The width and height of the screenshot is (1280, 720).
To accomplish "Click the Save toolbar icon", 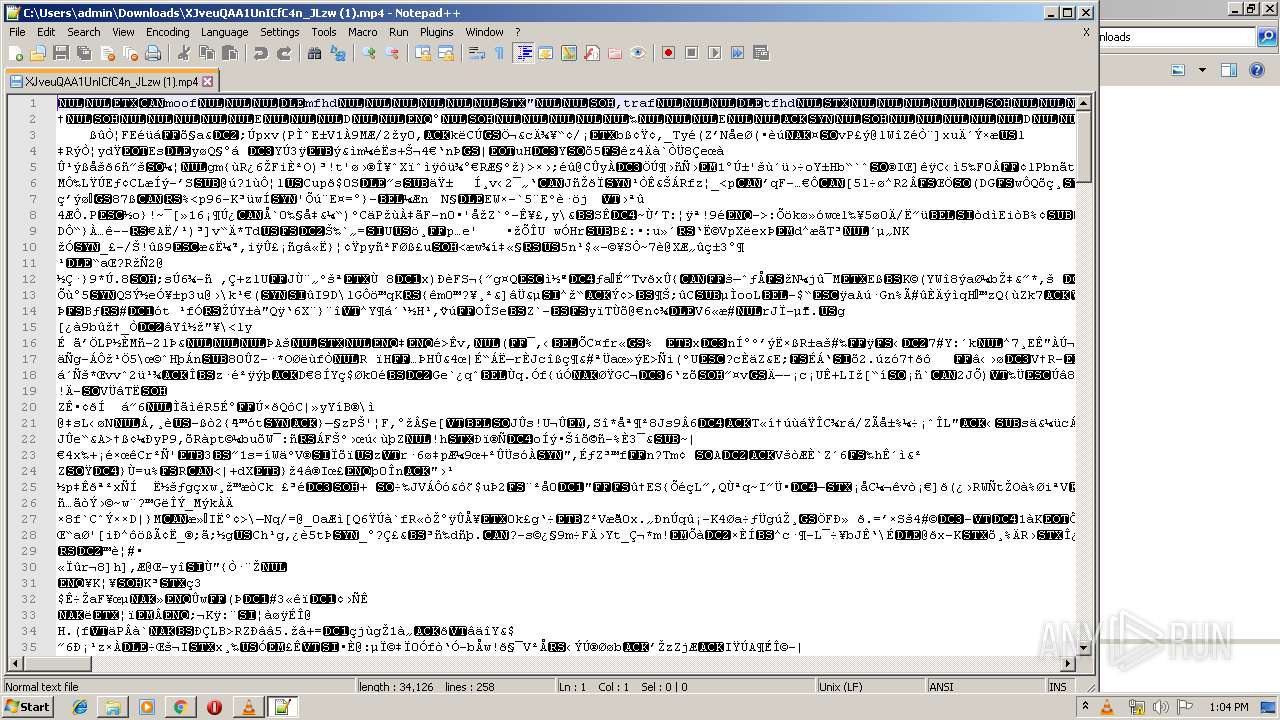I will coord(60,53).
